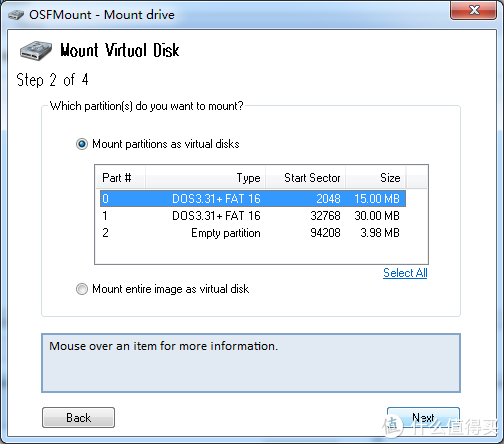The height and width of the screenshot is (444, 504).
Task: Click the Start Sector column header
Action: pos(305,178)
